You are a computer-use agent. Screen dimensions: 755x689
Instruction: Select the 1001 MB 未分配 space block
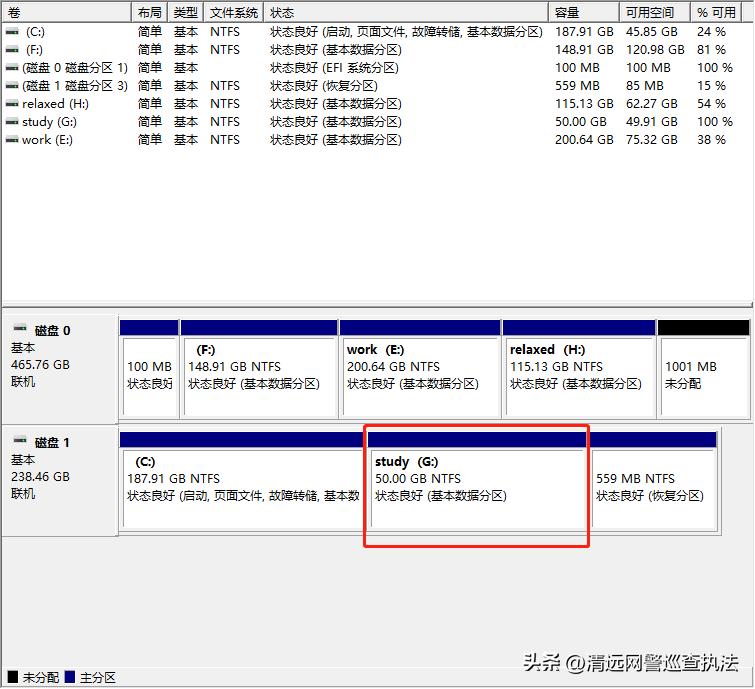[703, 369]
